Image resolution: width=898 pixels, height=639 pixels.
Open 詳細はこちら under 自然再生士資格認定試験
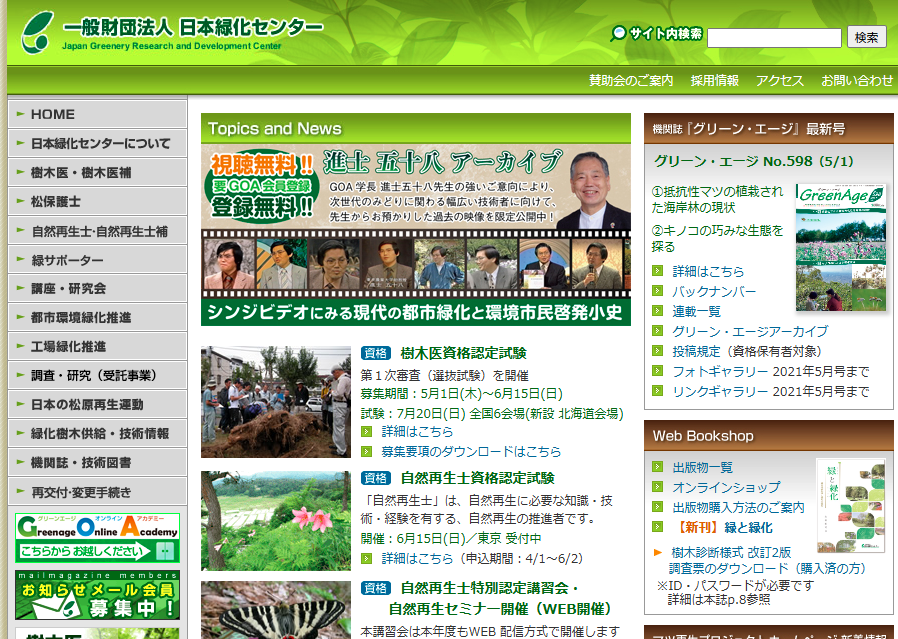click(417, 559)
